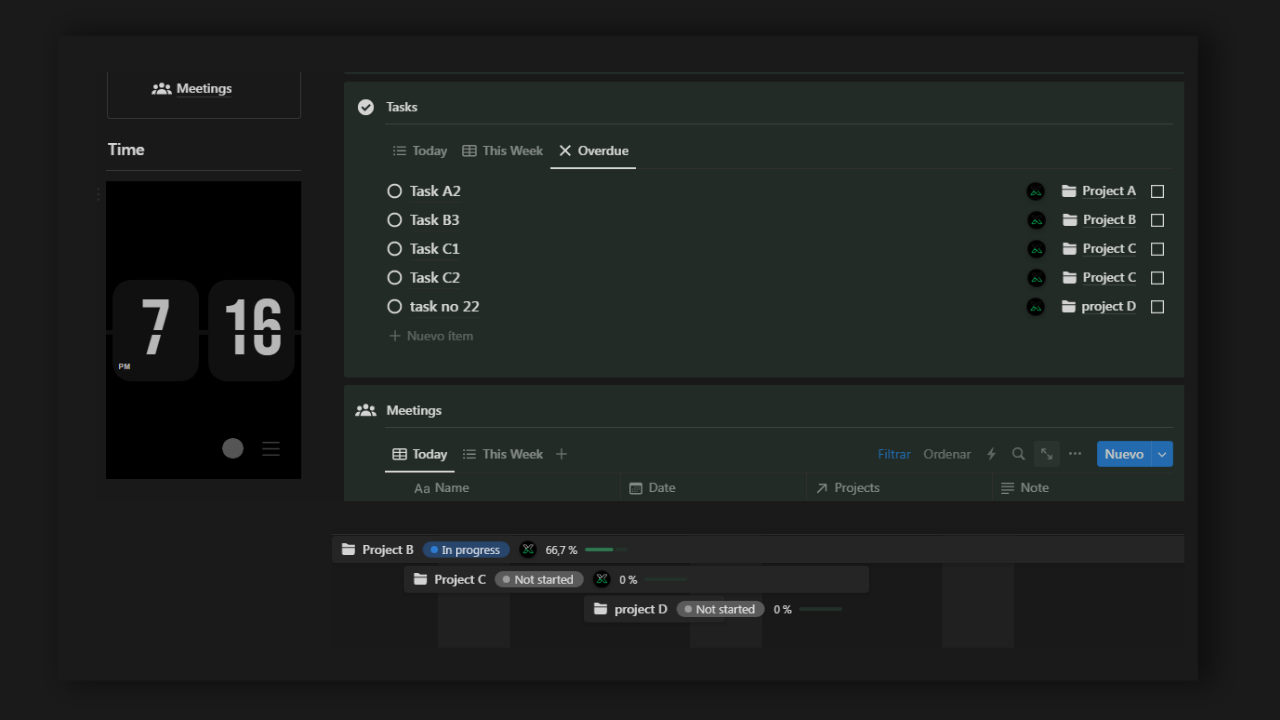Click the gray circle button in clock widget
Image resolution: width=1280 pixels, height=720 pixels.
(x=233, y=448)
